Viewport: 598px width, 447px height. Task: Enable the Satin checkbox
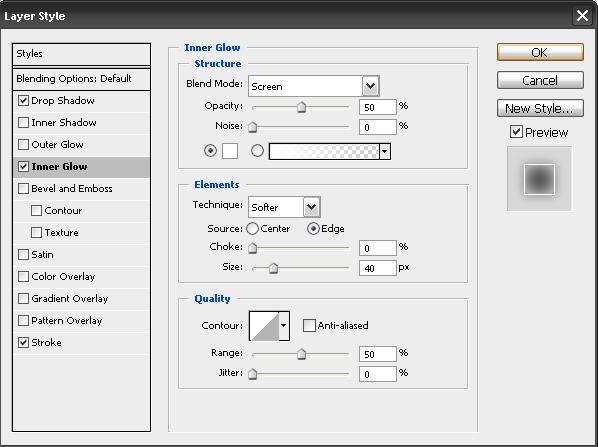[23, 254]
